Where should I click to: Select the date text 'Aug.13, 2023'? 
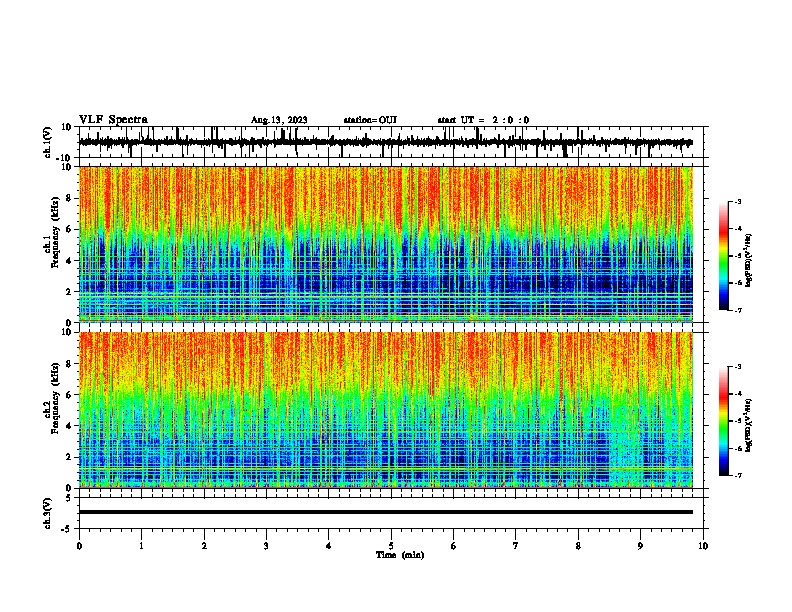pos(279,120)
